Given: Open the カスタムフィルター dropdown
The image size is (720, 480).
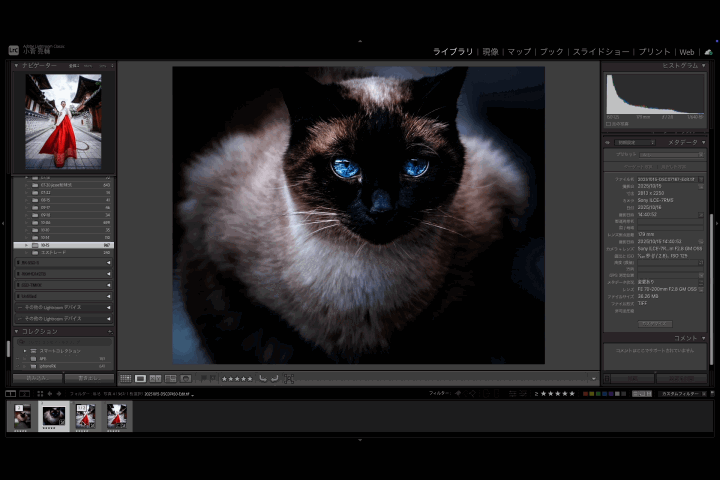Looking at the screenshot, I should tap(682, 394).
